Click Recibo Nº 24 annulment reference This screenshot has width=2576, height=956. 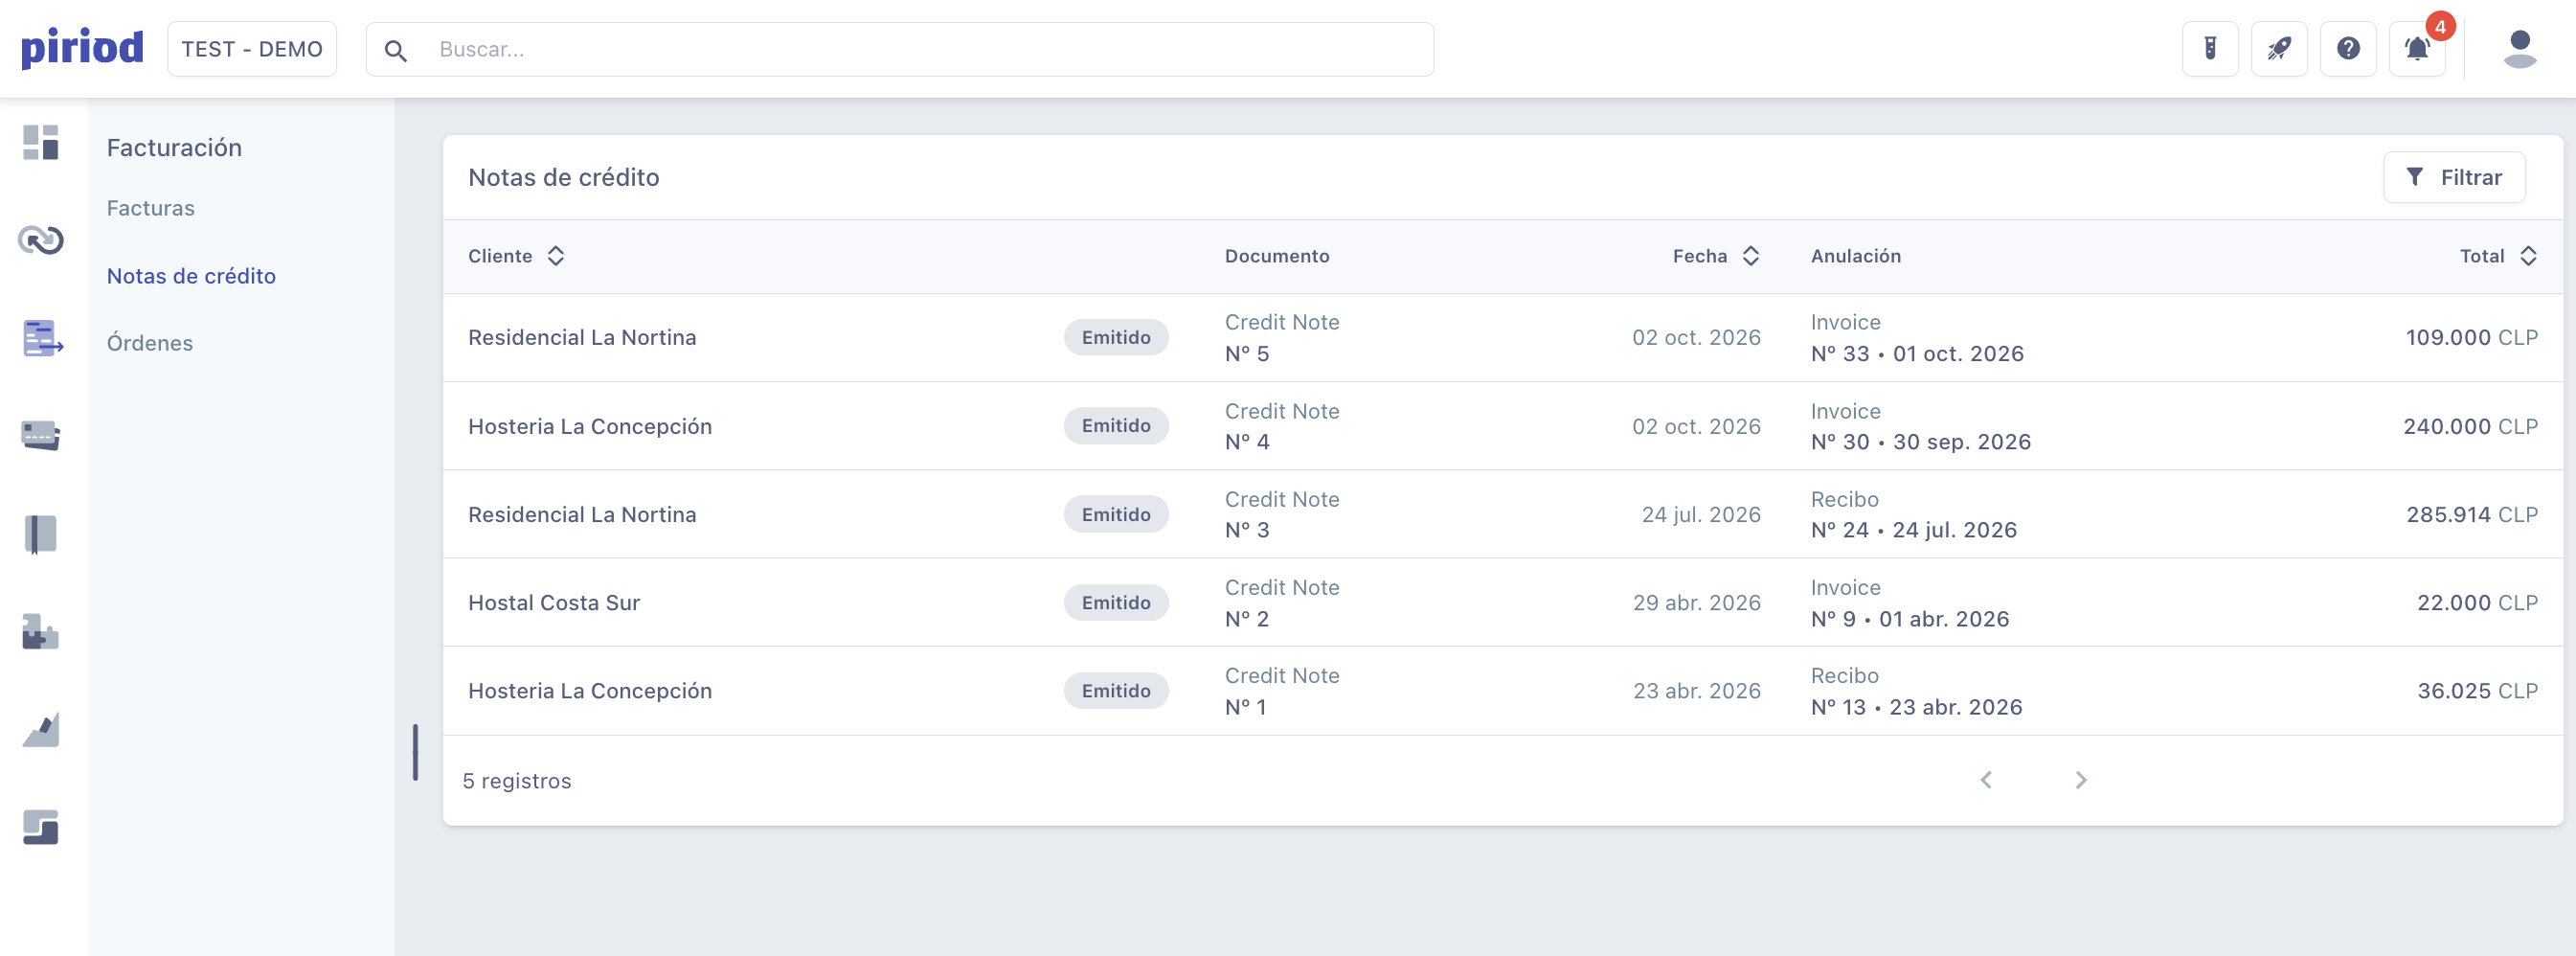click(1914, 514)
